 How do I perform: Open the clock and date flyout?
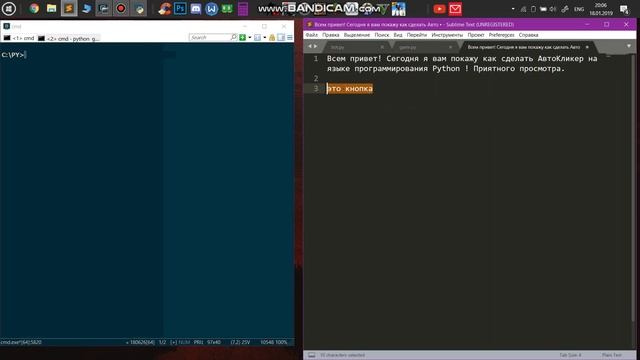coord(601,9)
